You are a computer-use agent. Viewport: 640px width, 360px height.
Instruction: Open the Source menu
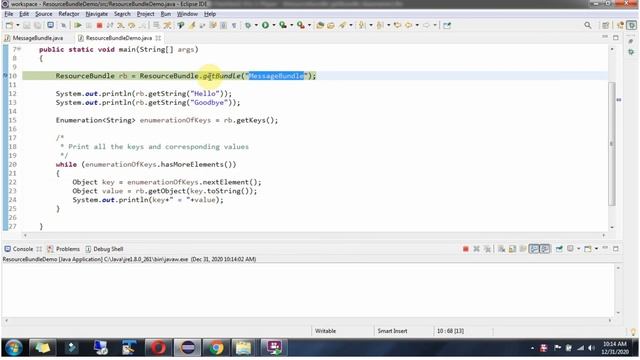click(44, 14)
